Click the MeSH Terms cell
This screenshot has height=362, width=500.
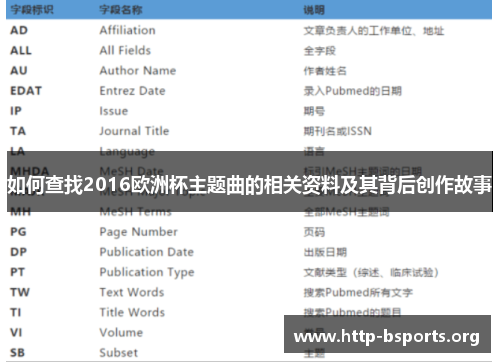coord(135,212)
